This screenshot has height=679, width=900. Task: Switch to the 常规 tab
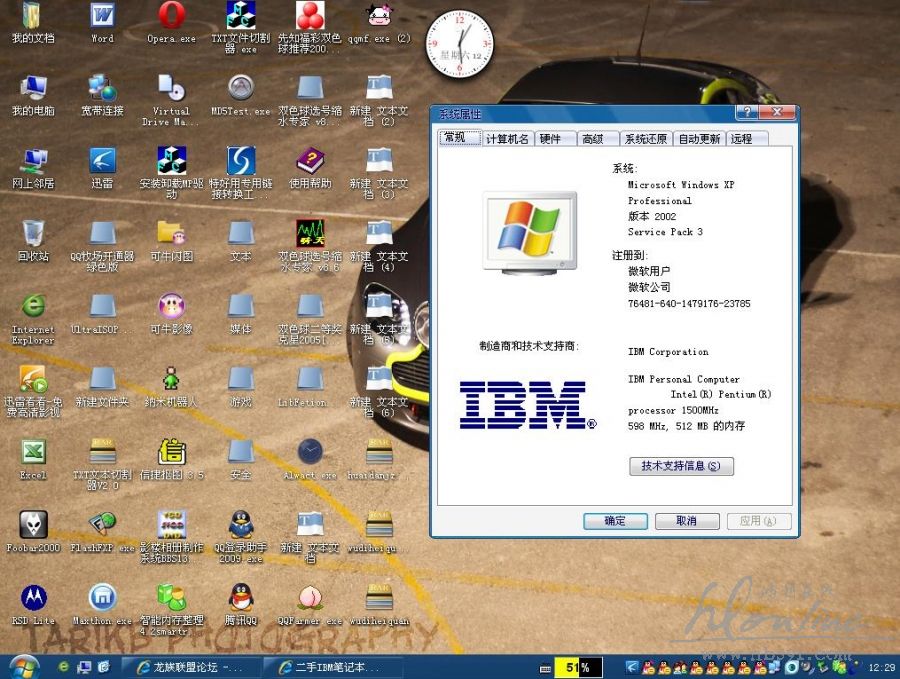coord(460,138)
